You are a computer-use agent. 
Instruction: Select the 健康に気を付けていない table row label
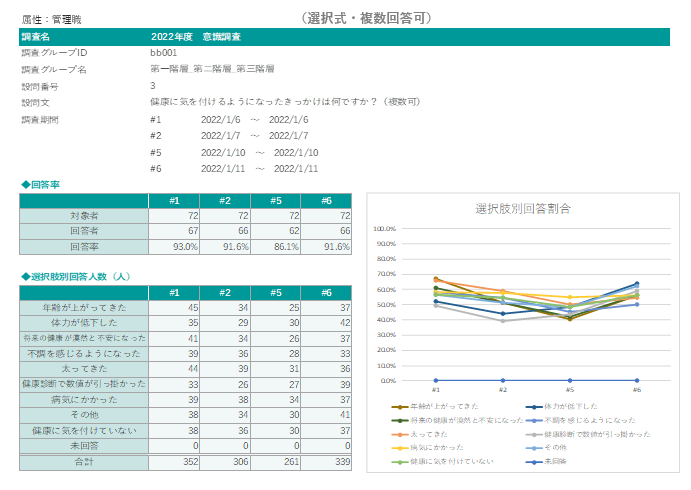click(x=84, y=431)
